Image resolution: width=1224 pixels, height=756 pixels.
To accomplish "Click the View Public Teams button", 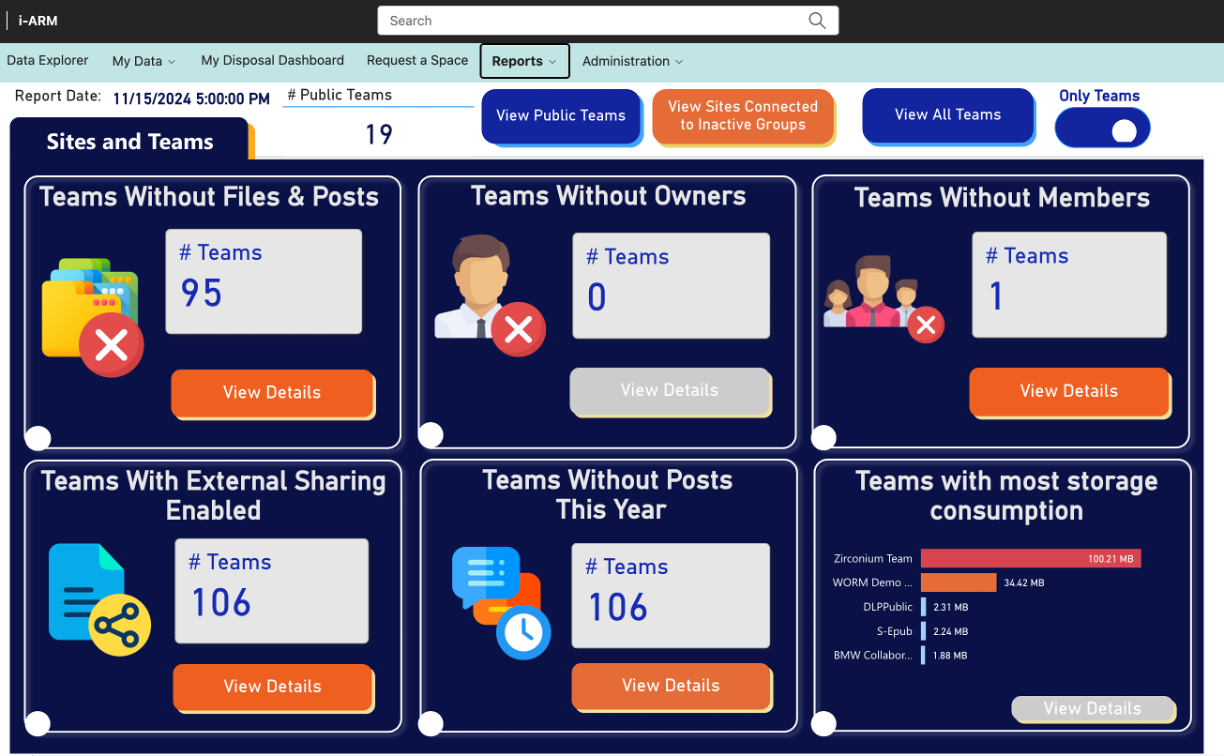I will (x=561, y=116).
